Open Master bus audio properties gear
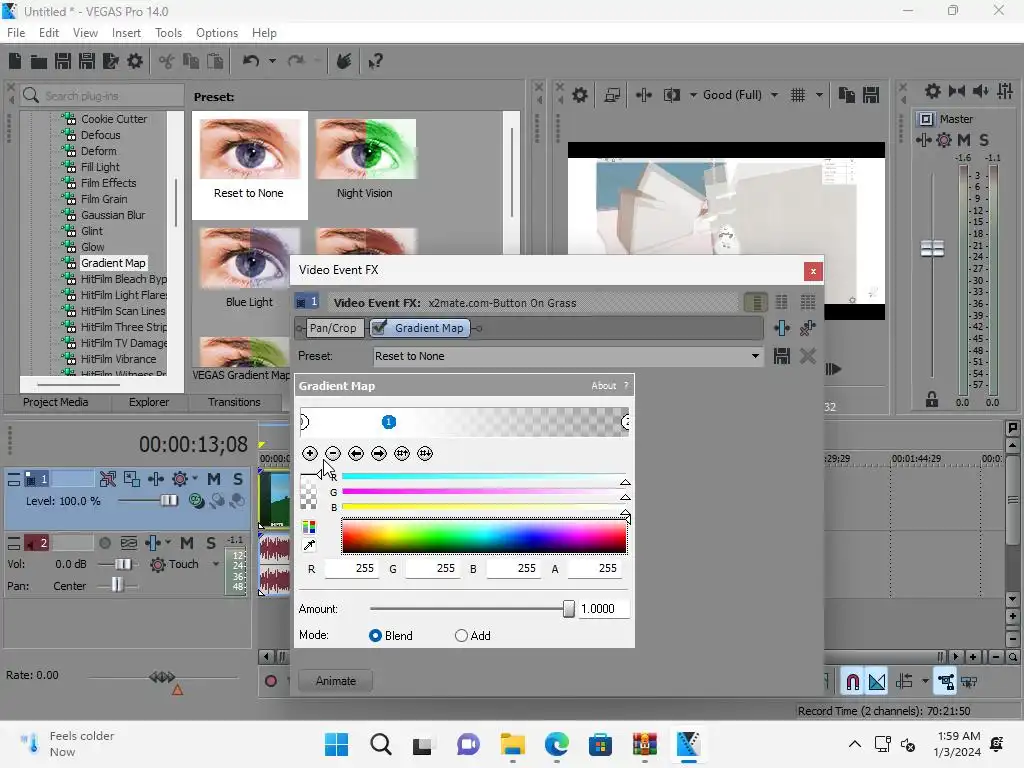Screen dimensions: 1024x768 coord(933,91)
